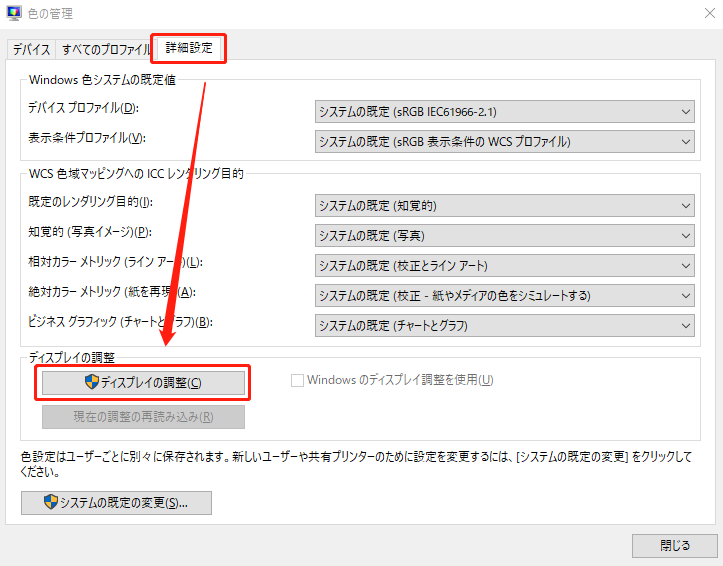Click the WCS 色域マッピングへの ICC heading
The width and height of the screenshot is (723, 566).
click(x=136, y=174)
